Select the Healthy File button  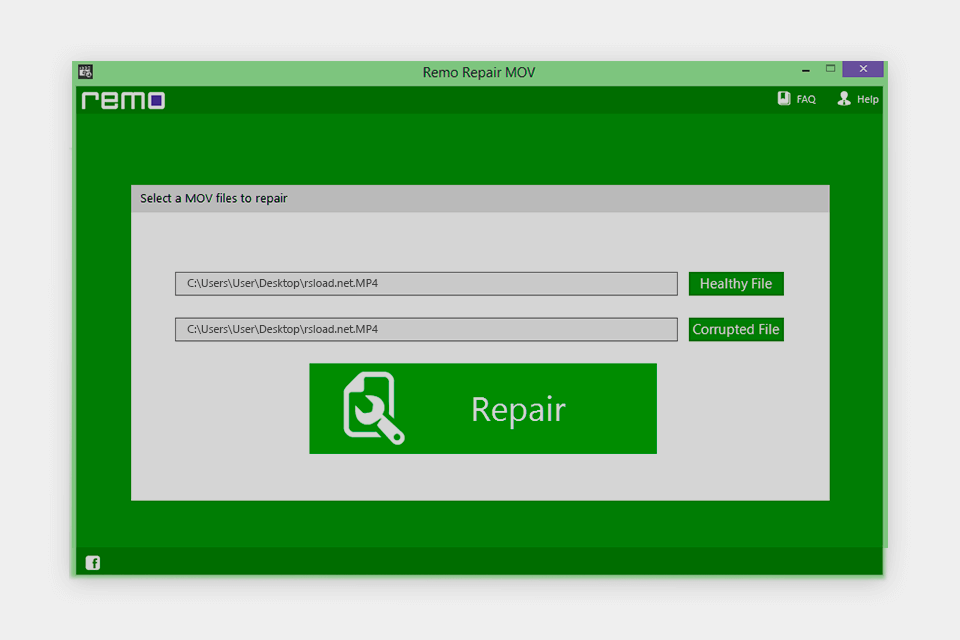[736, 283]
